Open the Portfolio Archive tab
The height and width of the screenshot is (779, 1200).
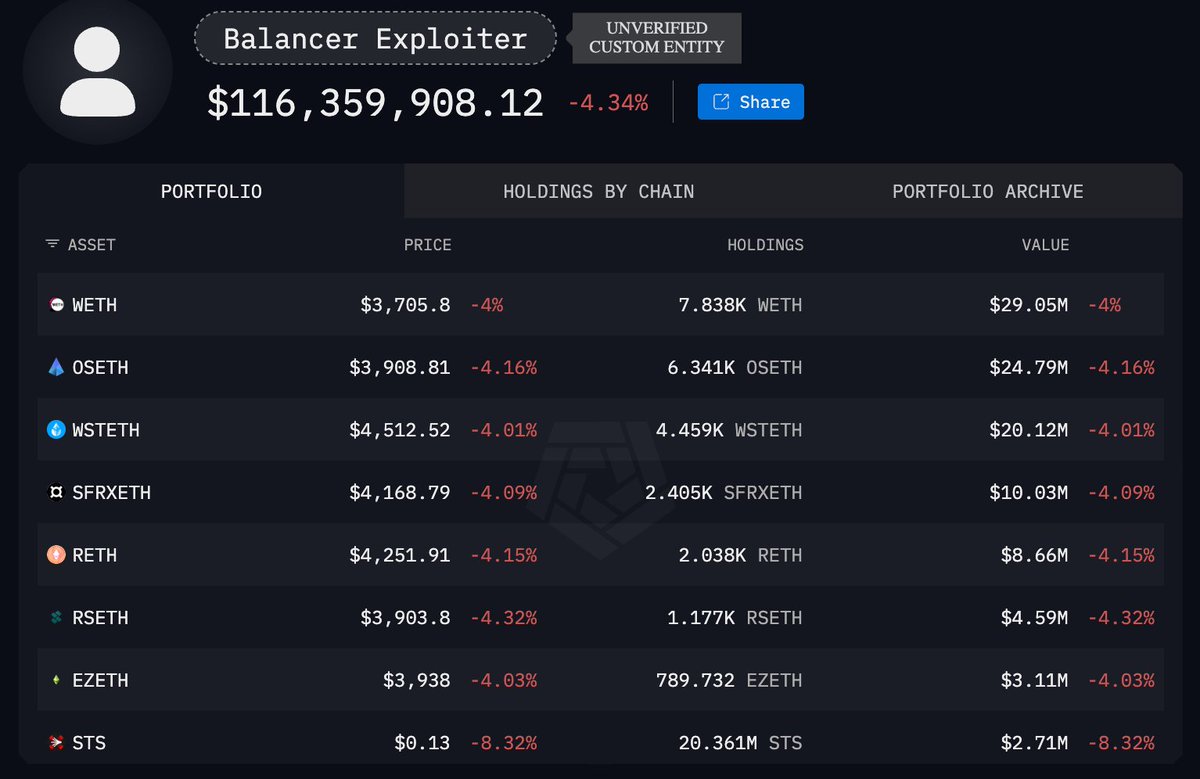[987, 191]
